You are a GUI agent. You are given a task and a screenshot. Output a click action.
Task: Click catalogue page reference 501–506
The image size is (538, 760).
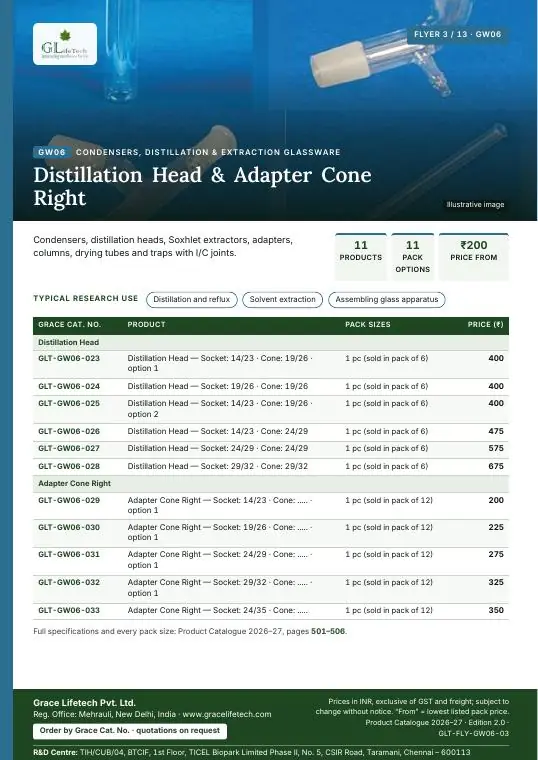(328, 632)
